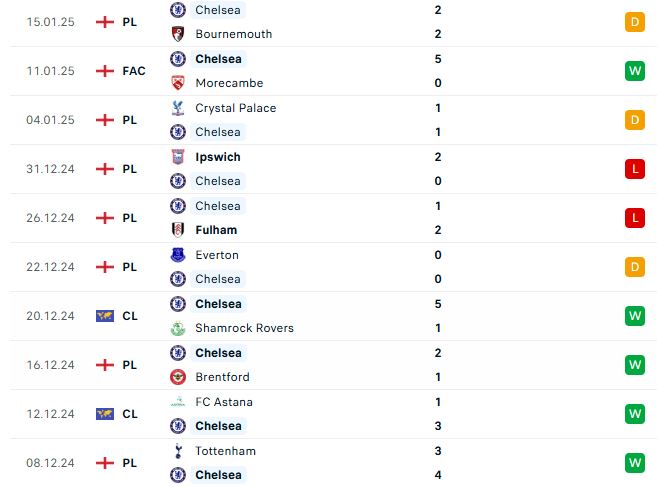Viewport: 665px width, 487px height.
Task: Click the Brentford bee crest icon
Action: [x=178, y=377]
